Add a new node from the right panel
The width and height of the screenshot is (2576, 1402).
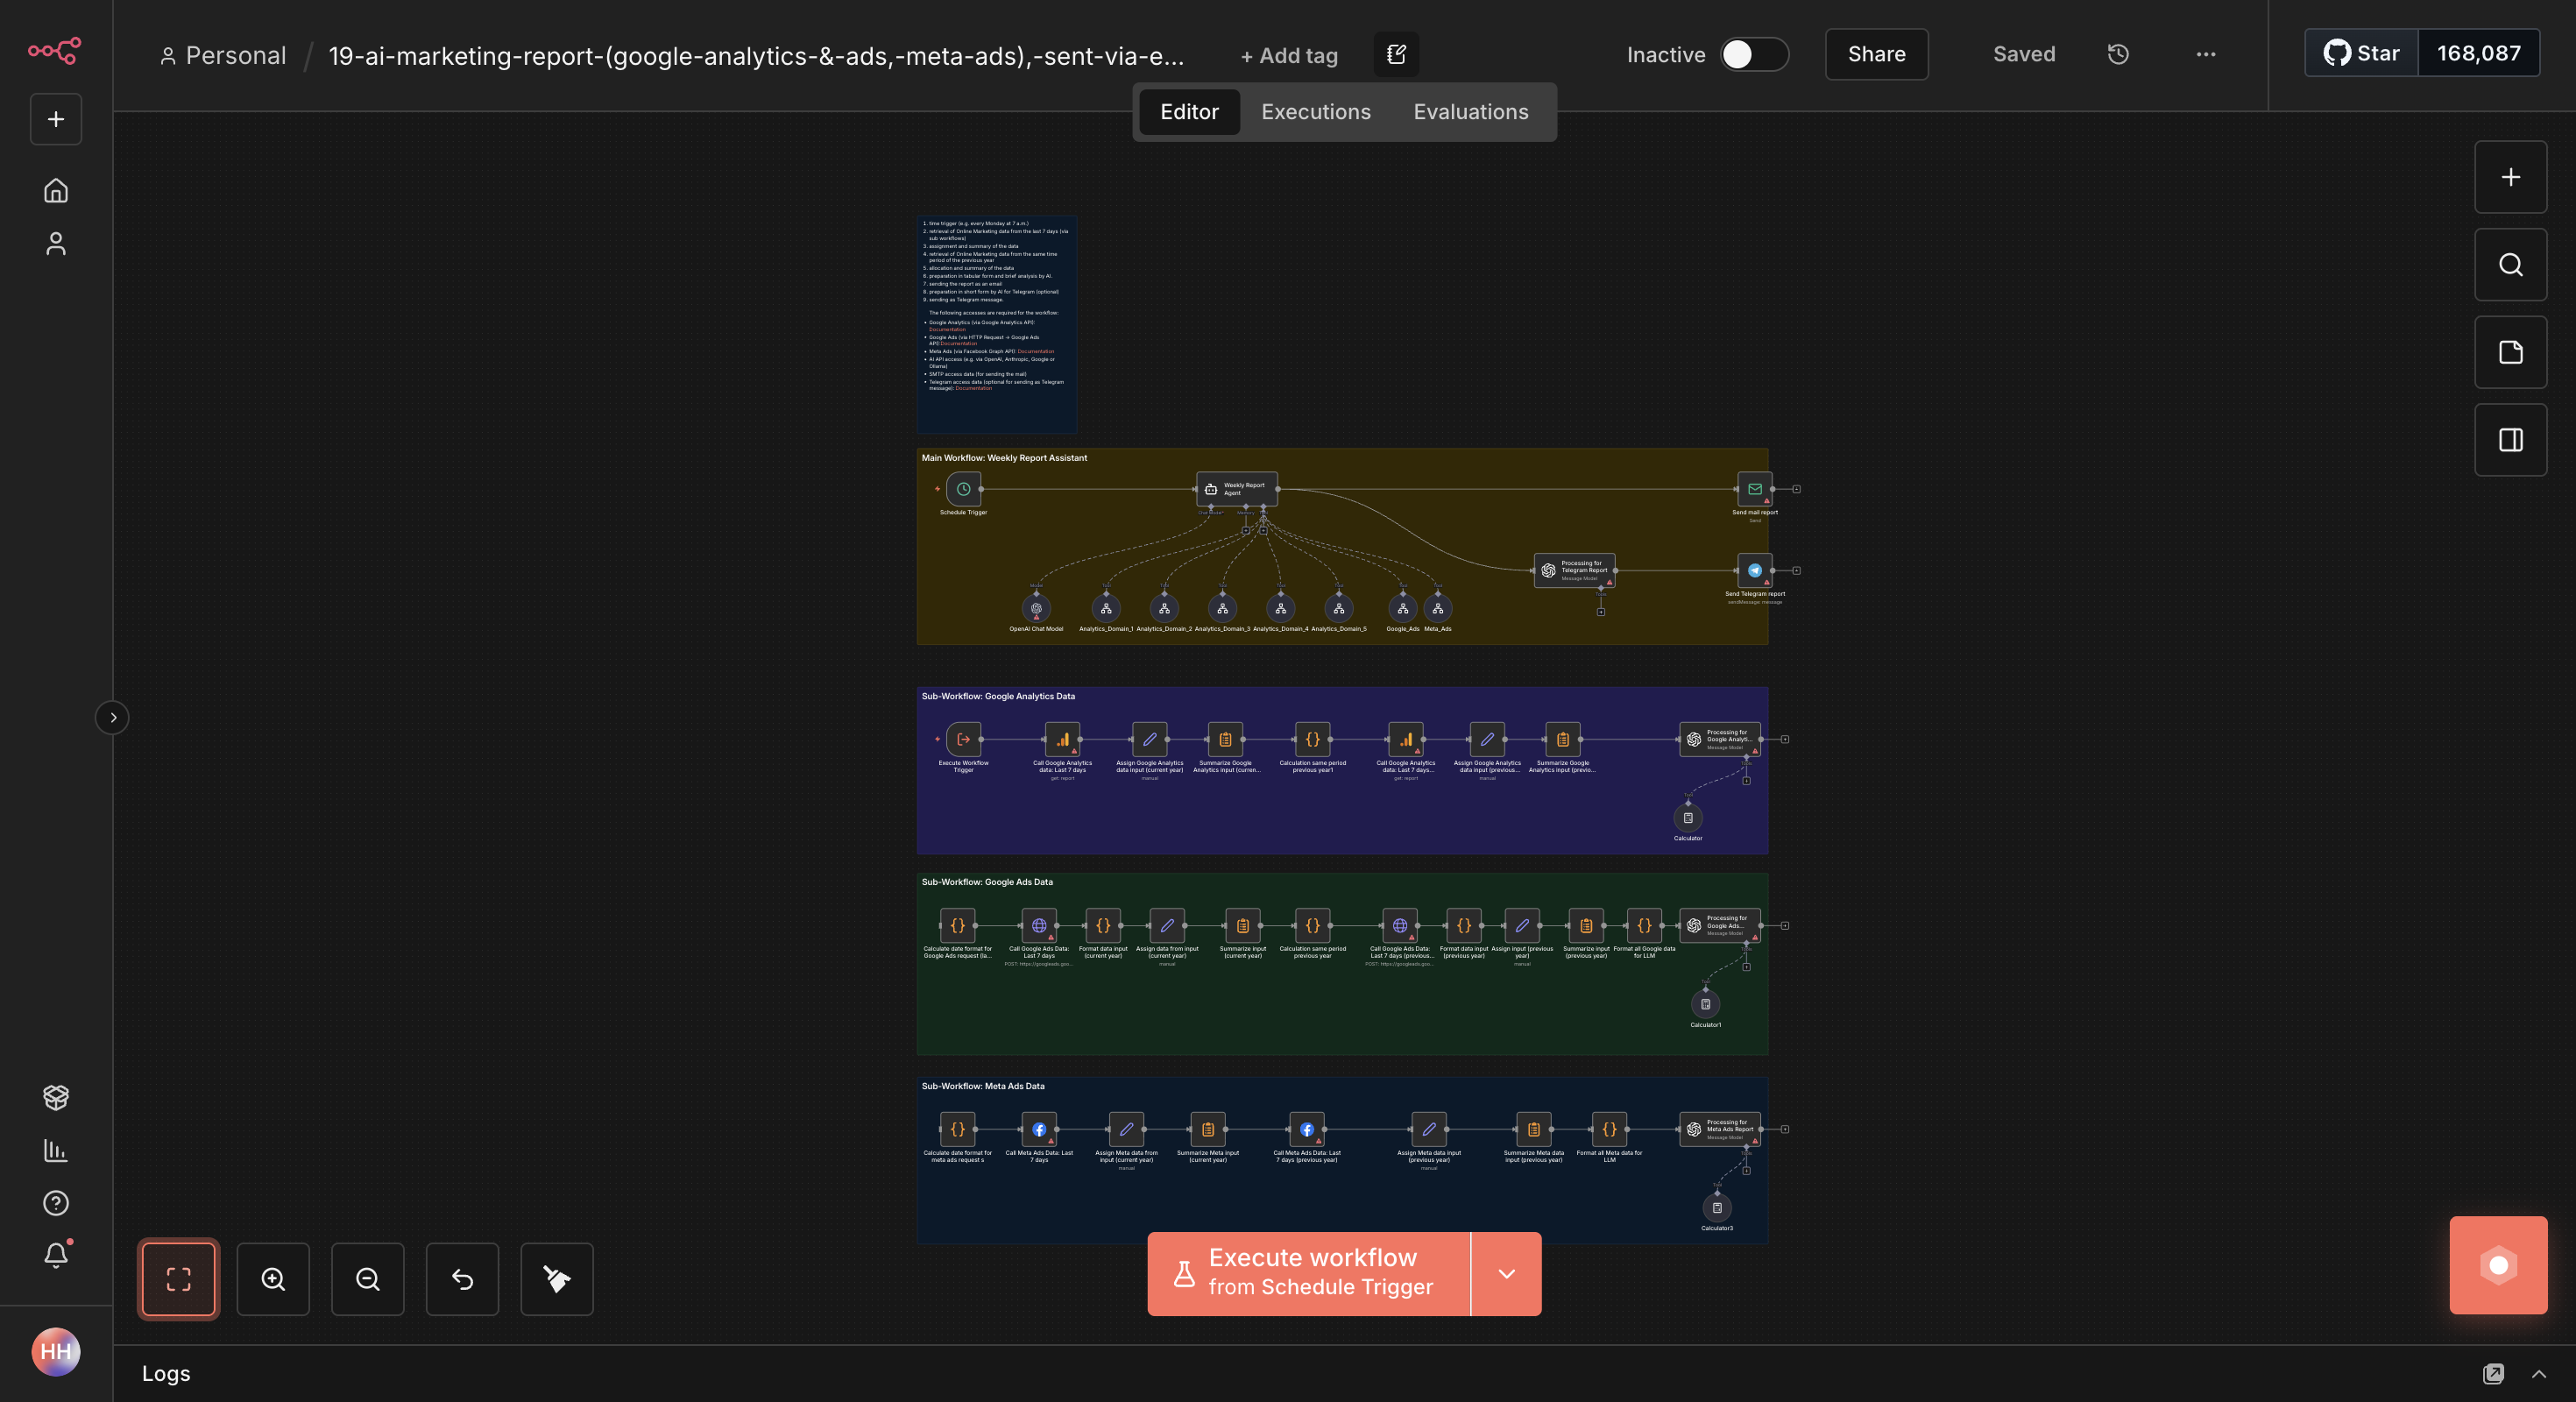click(2510, 177)
